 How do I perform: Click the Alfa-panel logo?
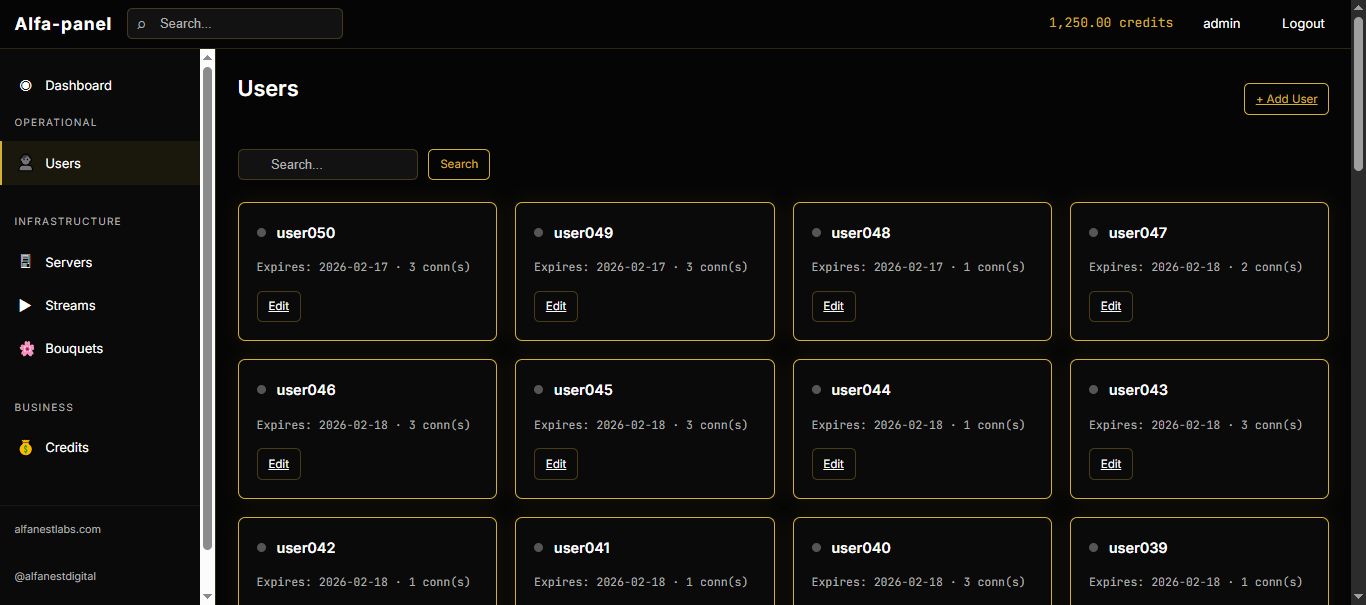click(63, 24)
